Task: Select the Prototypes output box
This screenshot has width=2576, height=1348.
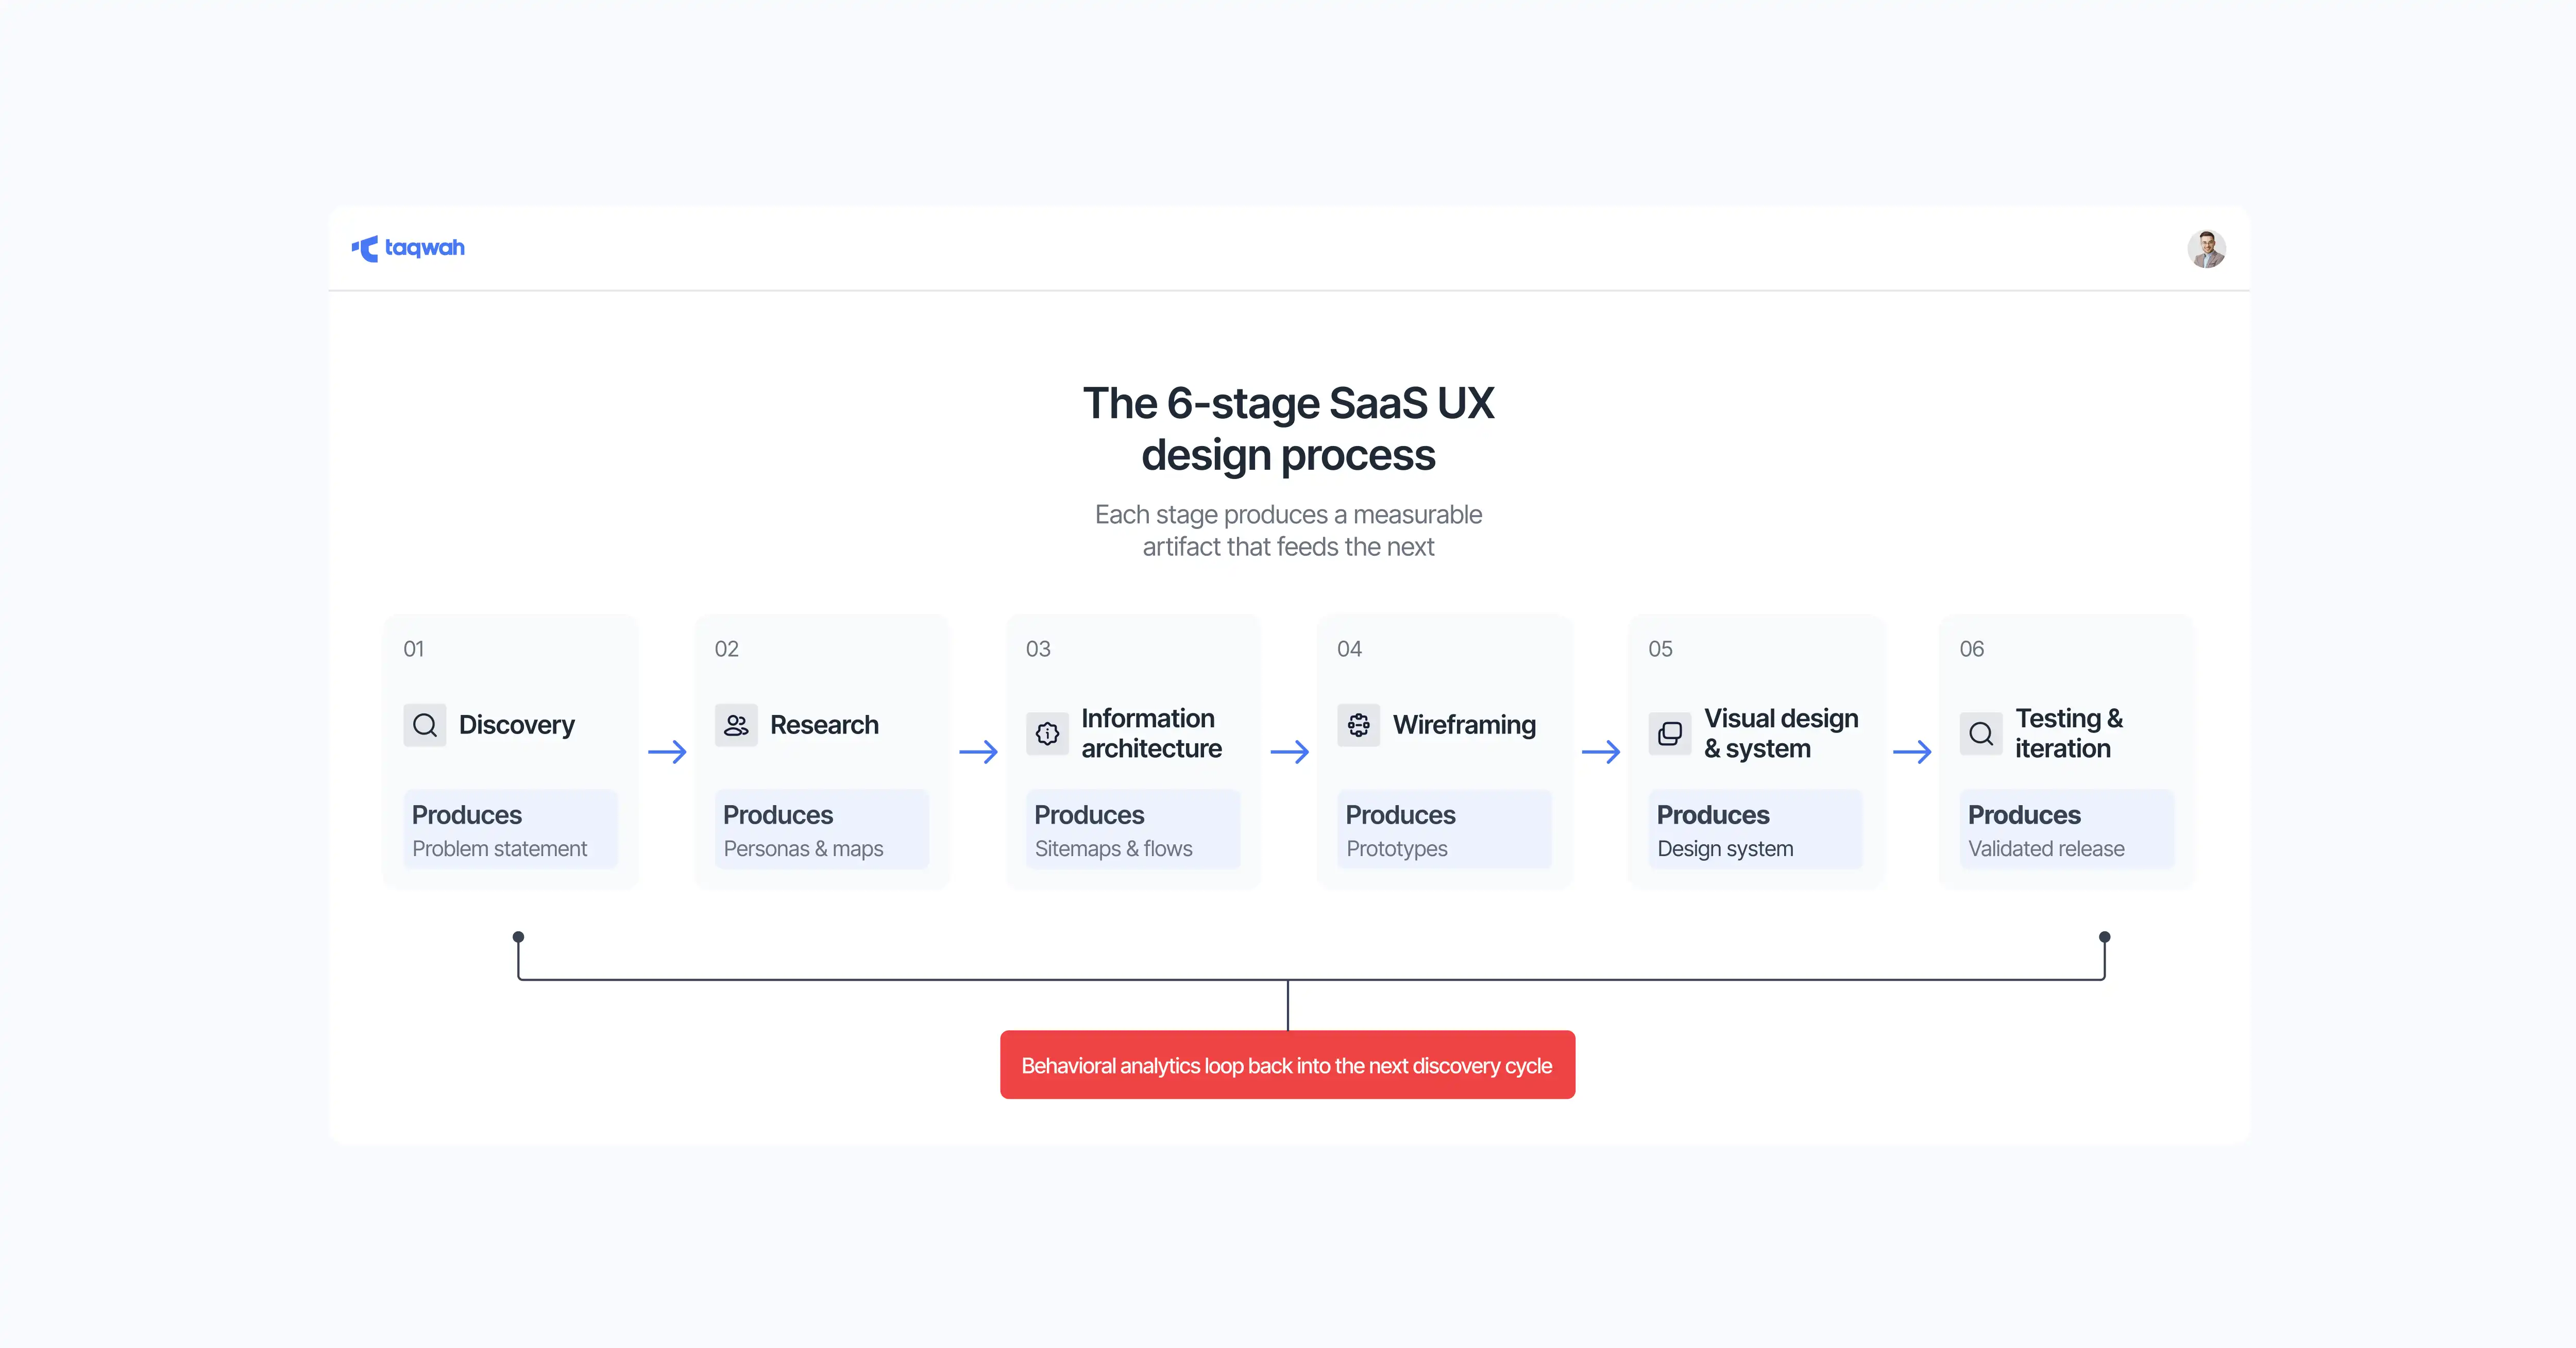Action: 1444,830
